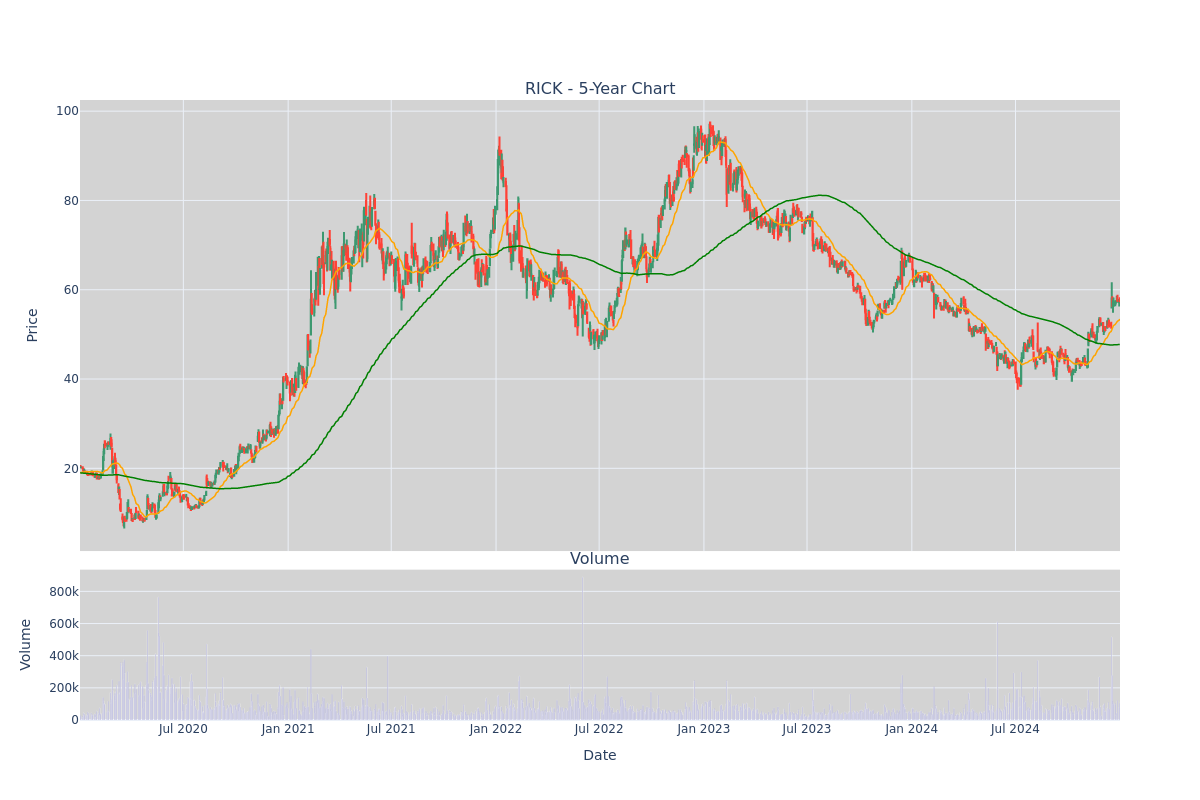
Task: Click the 'Volume' subplot title
Action: (x=600, y=559)
